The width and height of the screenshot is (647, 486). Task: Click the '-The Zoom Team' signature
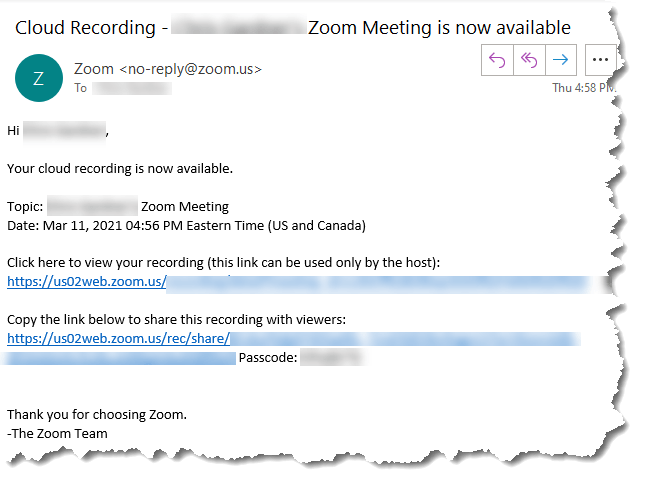pos(57,433)
